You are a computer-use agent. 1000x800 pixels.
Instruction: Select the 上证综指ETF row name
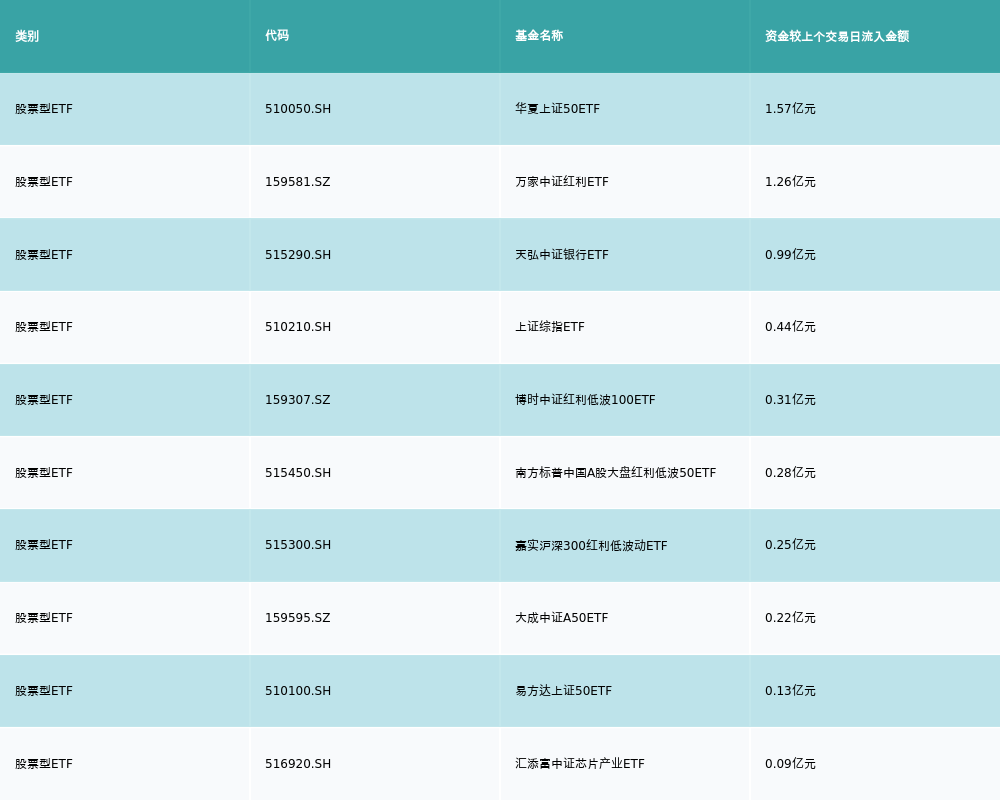coord(549,327)
